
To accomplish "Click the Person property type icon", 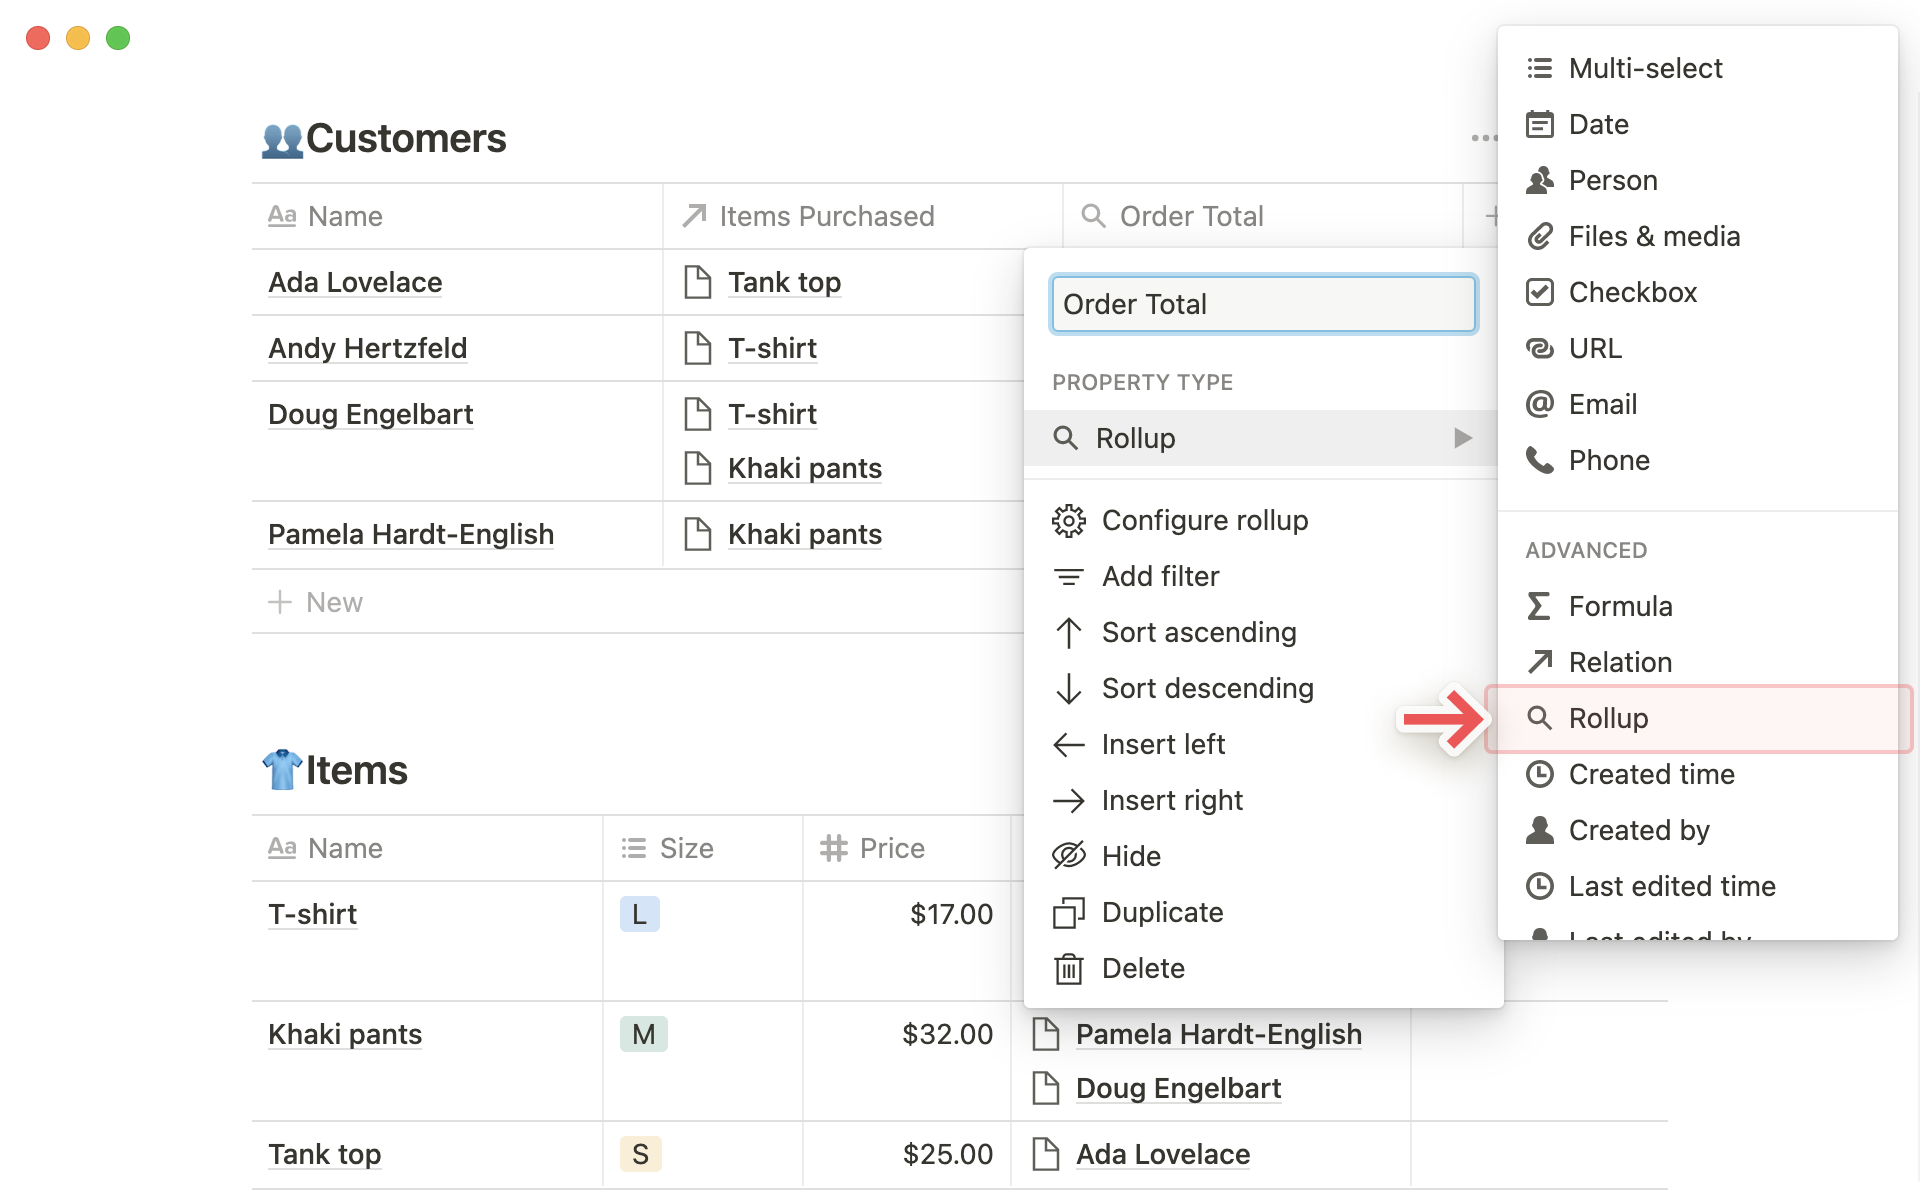I will (x=1538, y=180).
